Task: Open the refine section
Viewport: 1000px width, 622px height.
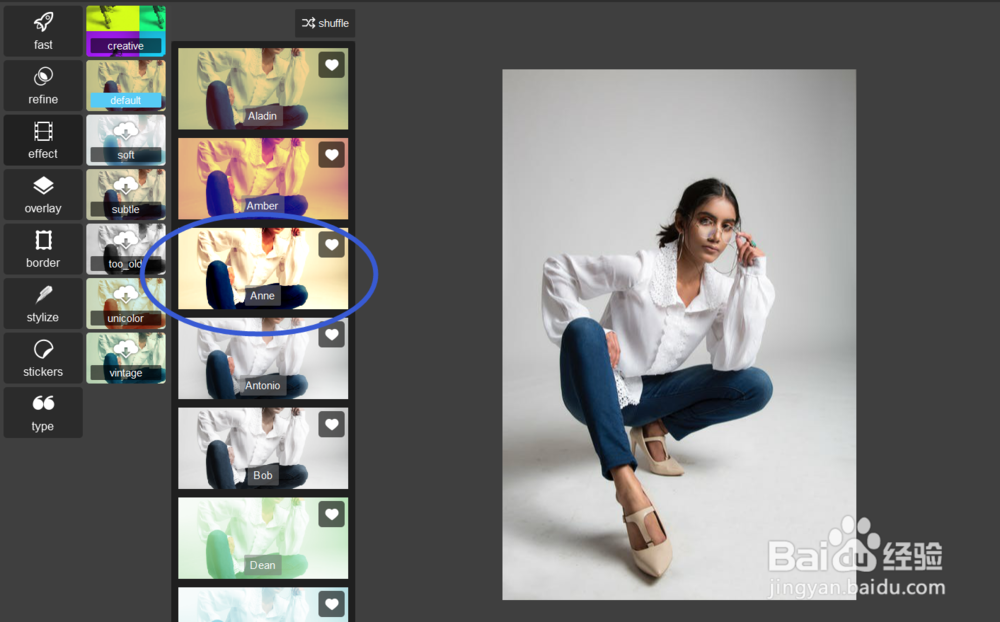Action: (43, 85)
